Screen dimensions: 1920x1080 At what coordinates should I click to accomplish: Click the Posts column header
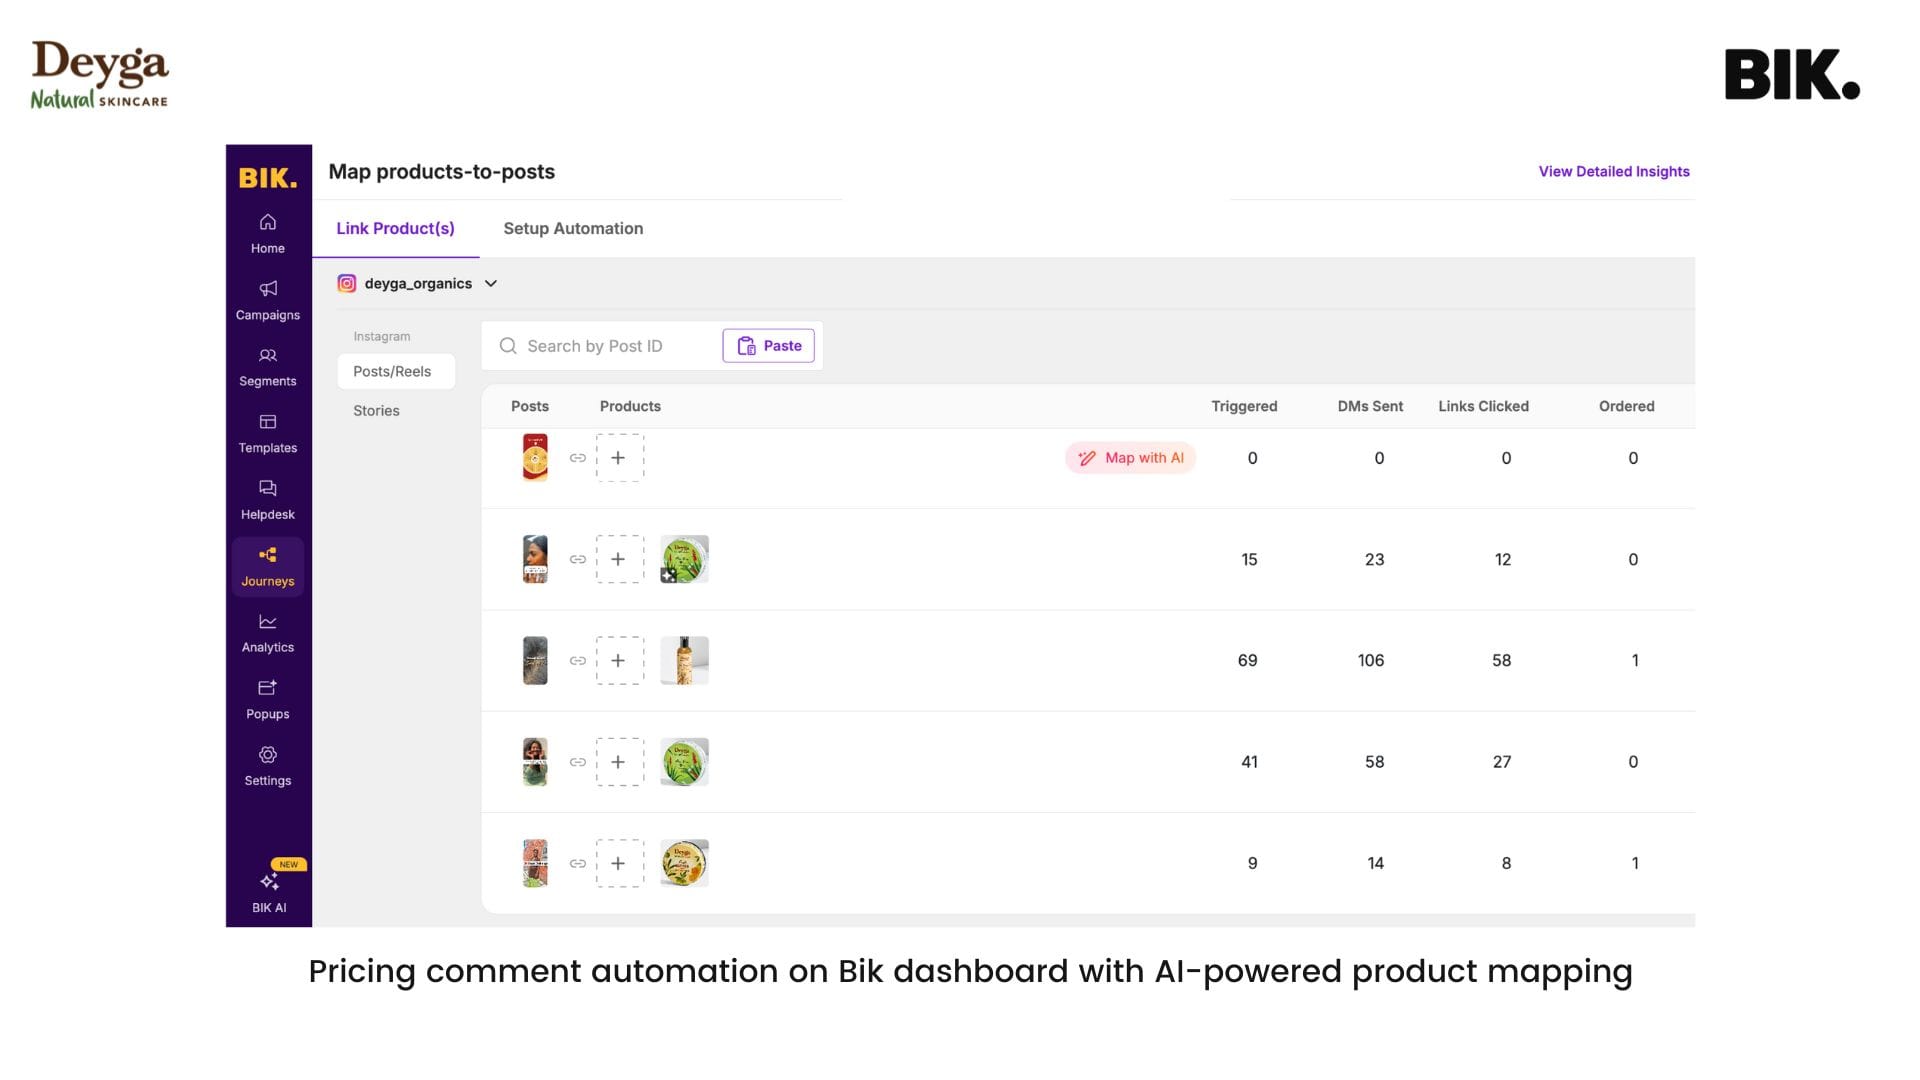click(x=530, y=407)
